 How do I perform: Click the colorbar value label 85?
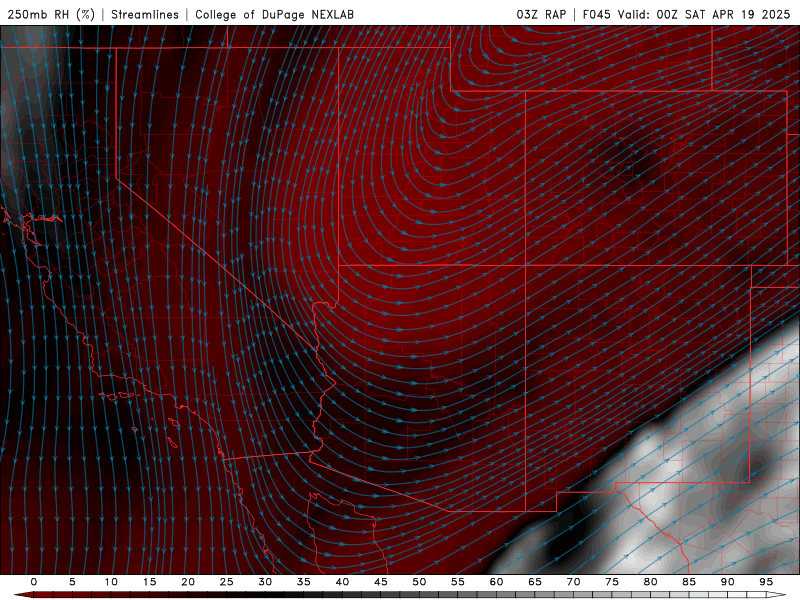point(689,582)
